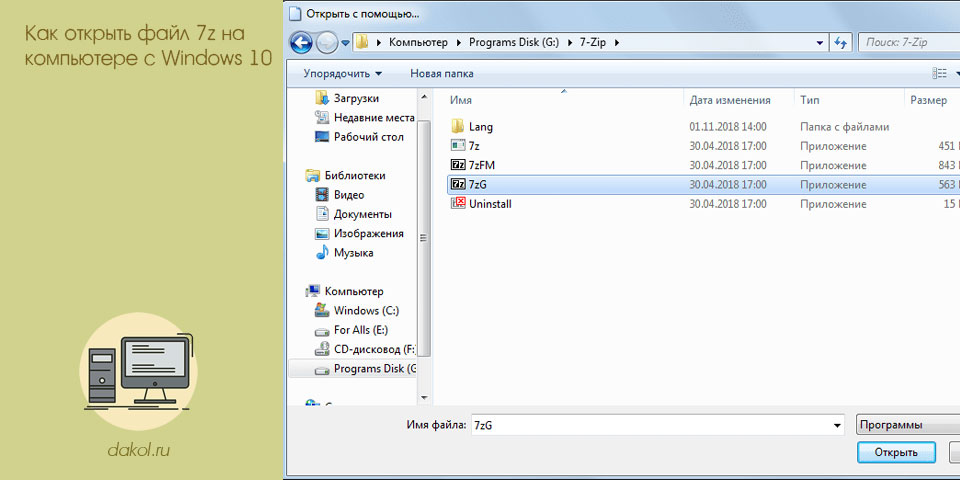Image resolution: width=960 pixels, height=480 pixels.
Task: Expand the Имя файла dropdown arrow
Action: pyautogui.click(x=838, y=426)
